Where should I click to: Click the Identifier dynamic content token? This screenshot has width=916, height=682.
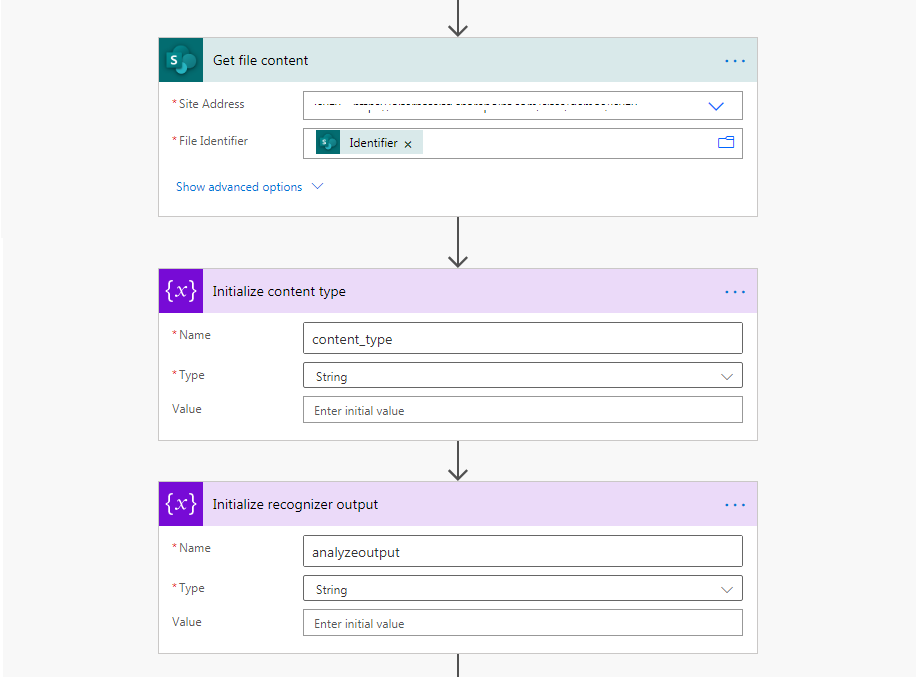[x=369, y=143]
